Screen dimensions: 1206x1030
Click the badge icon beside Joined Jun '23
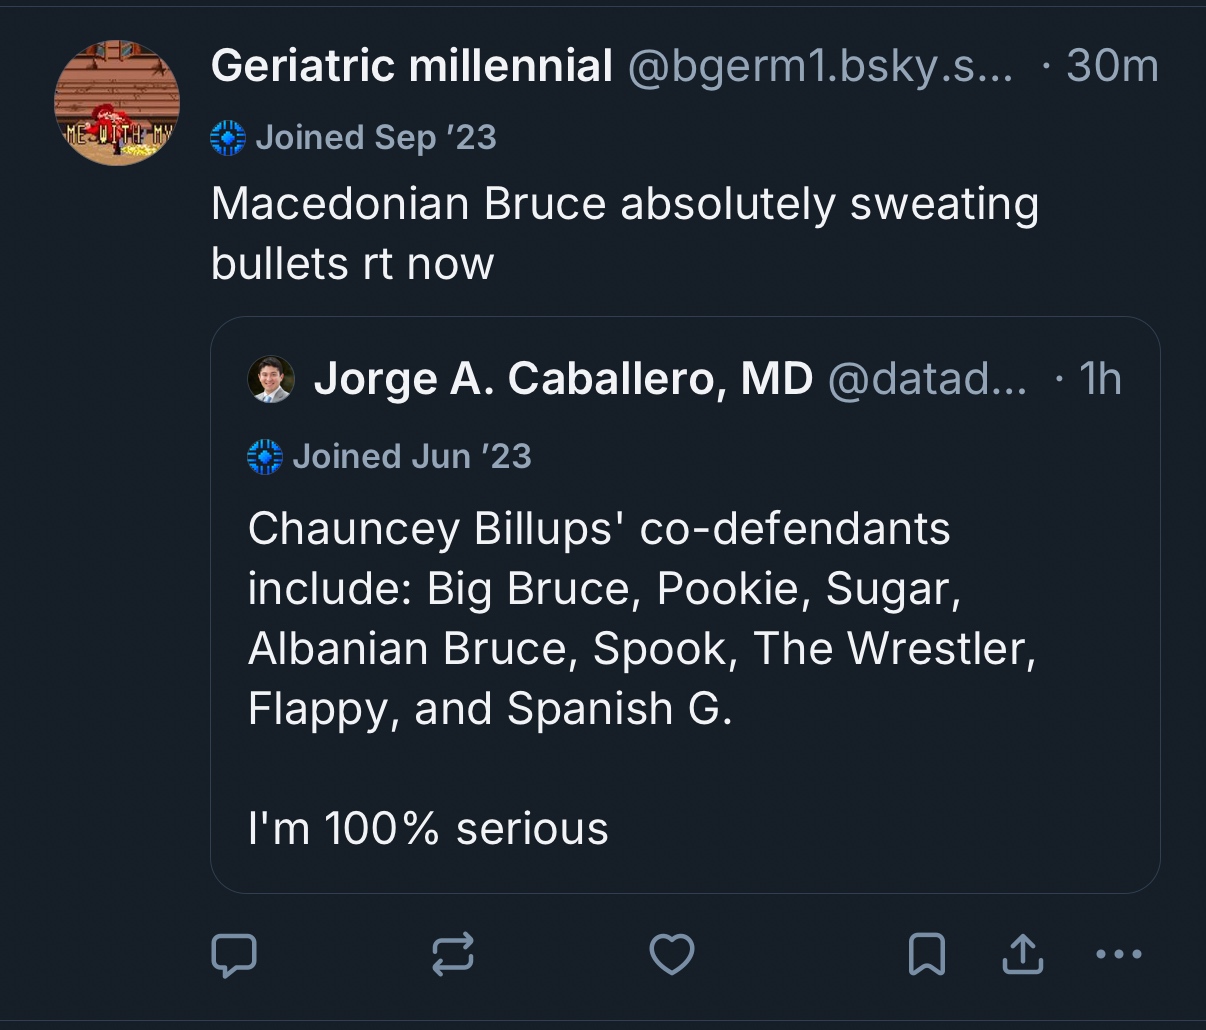(x=264, y=457)
